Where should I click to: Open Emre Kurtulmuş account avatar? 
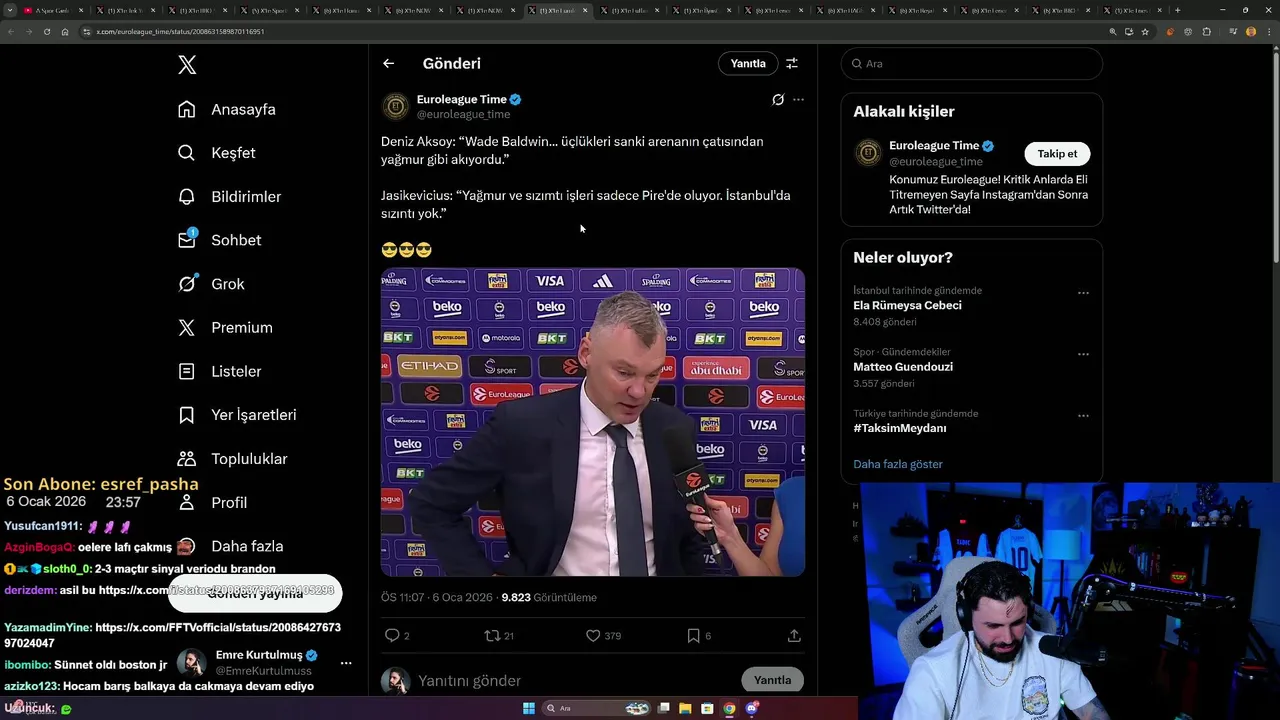(x=192, y=662)
